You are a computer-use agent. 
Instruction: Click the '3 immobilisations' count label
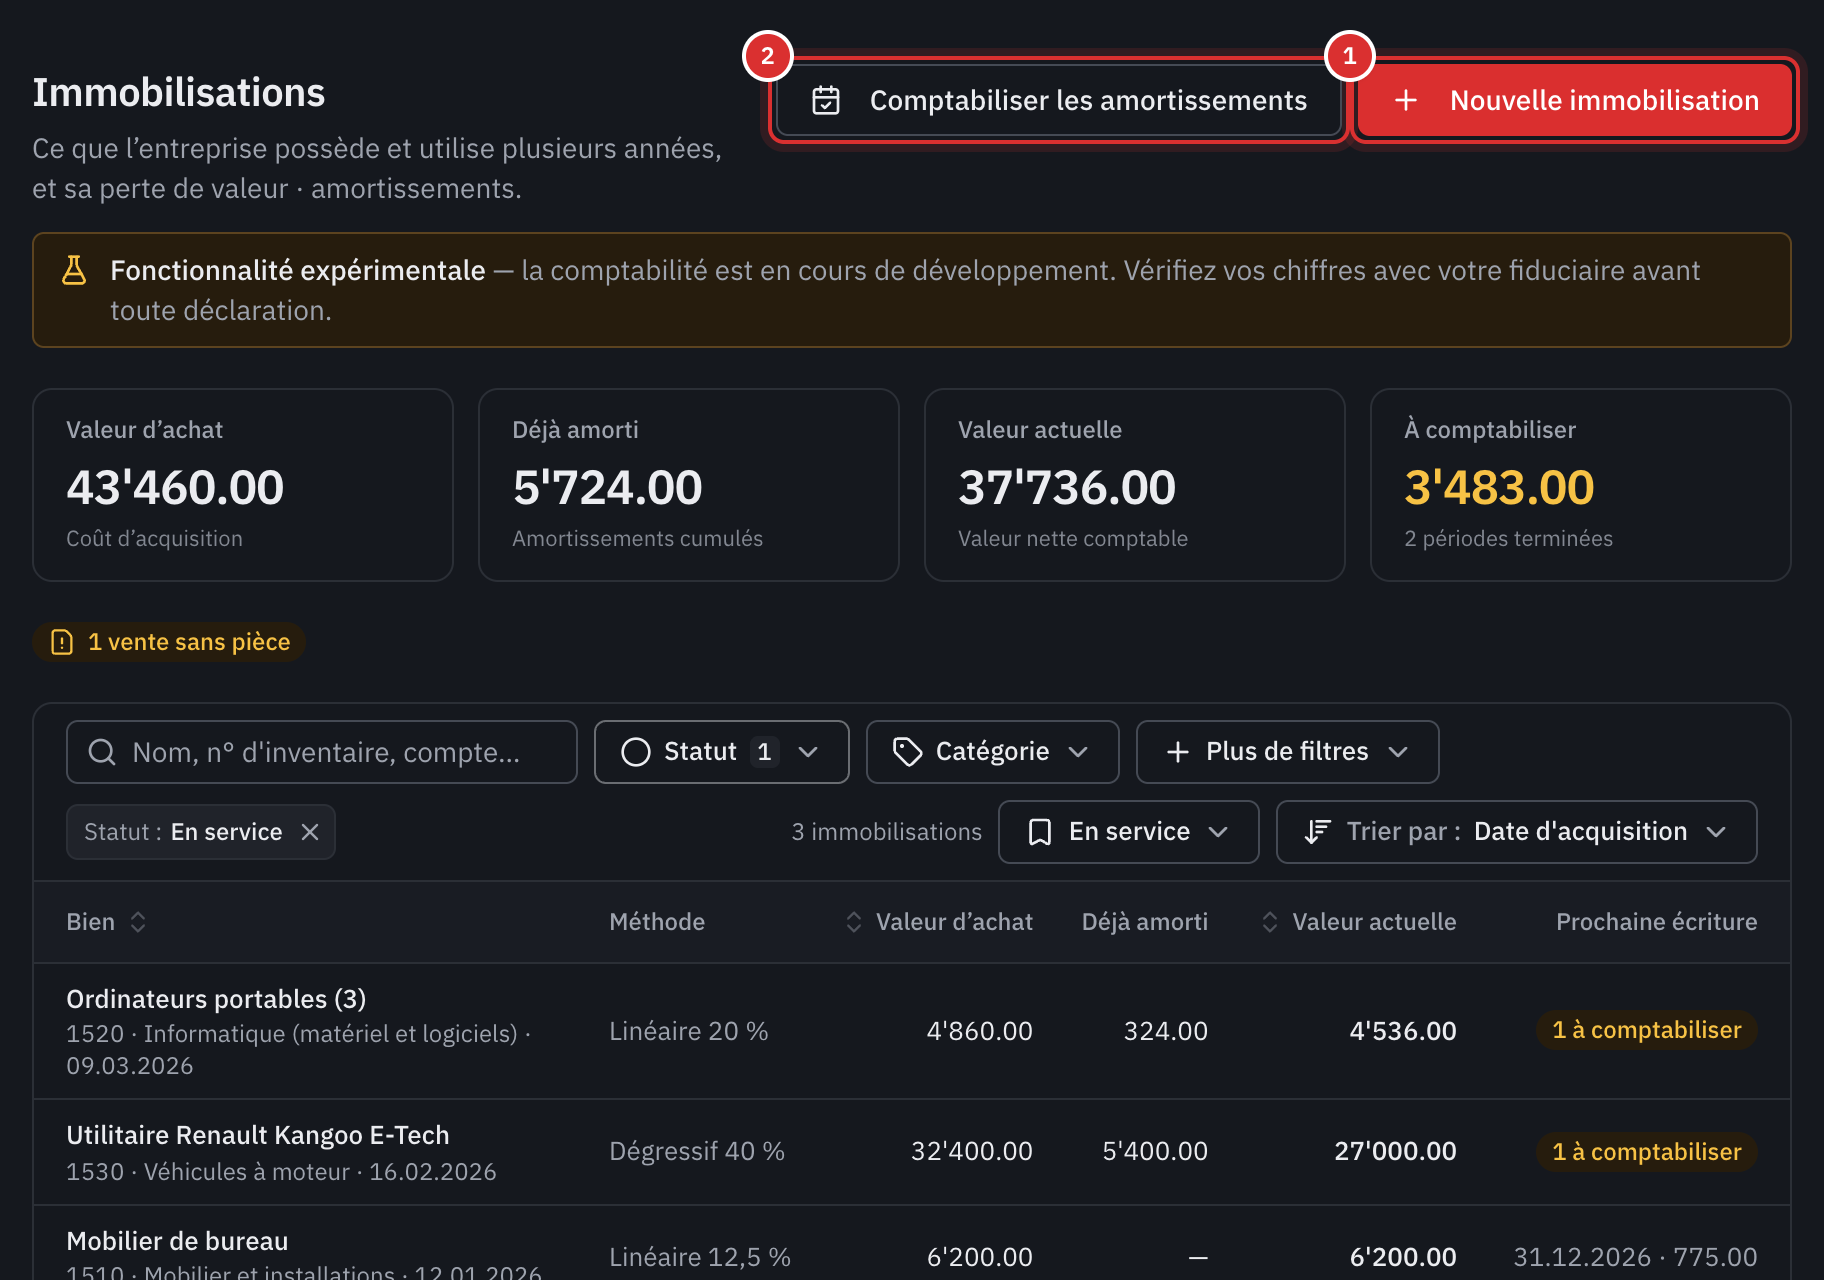887,832
